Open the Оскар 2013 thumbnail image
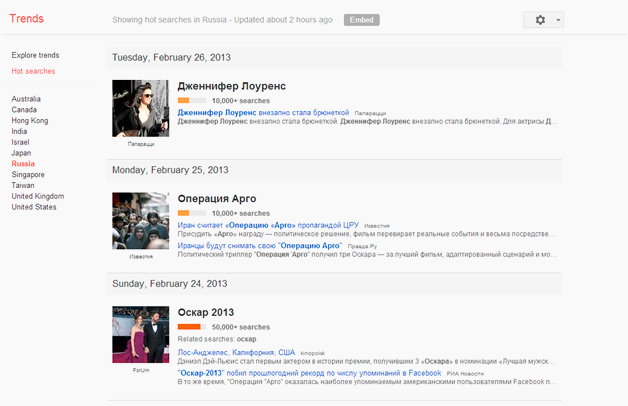 pyautogui.click(x=141, y=334)
